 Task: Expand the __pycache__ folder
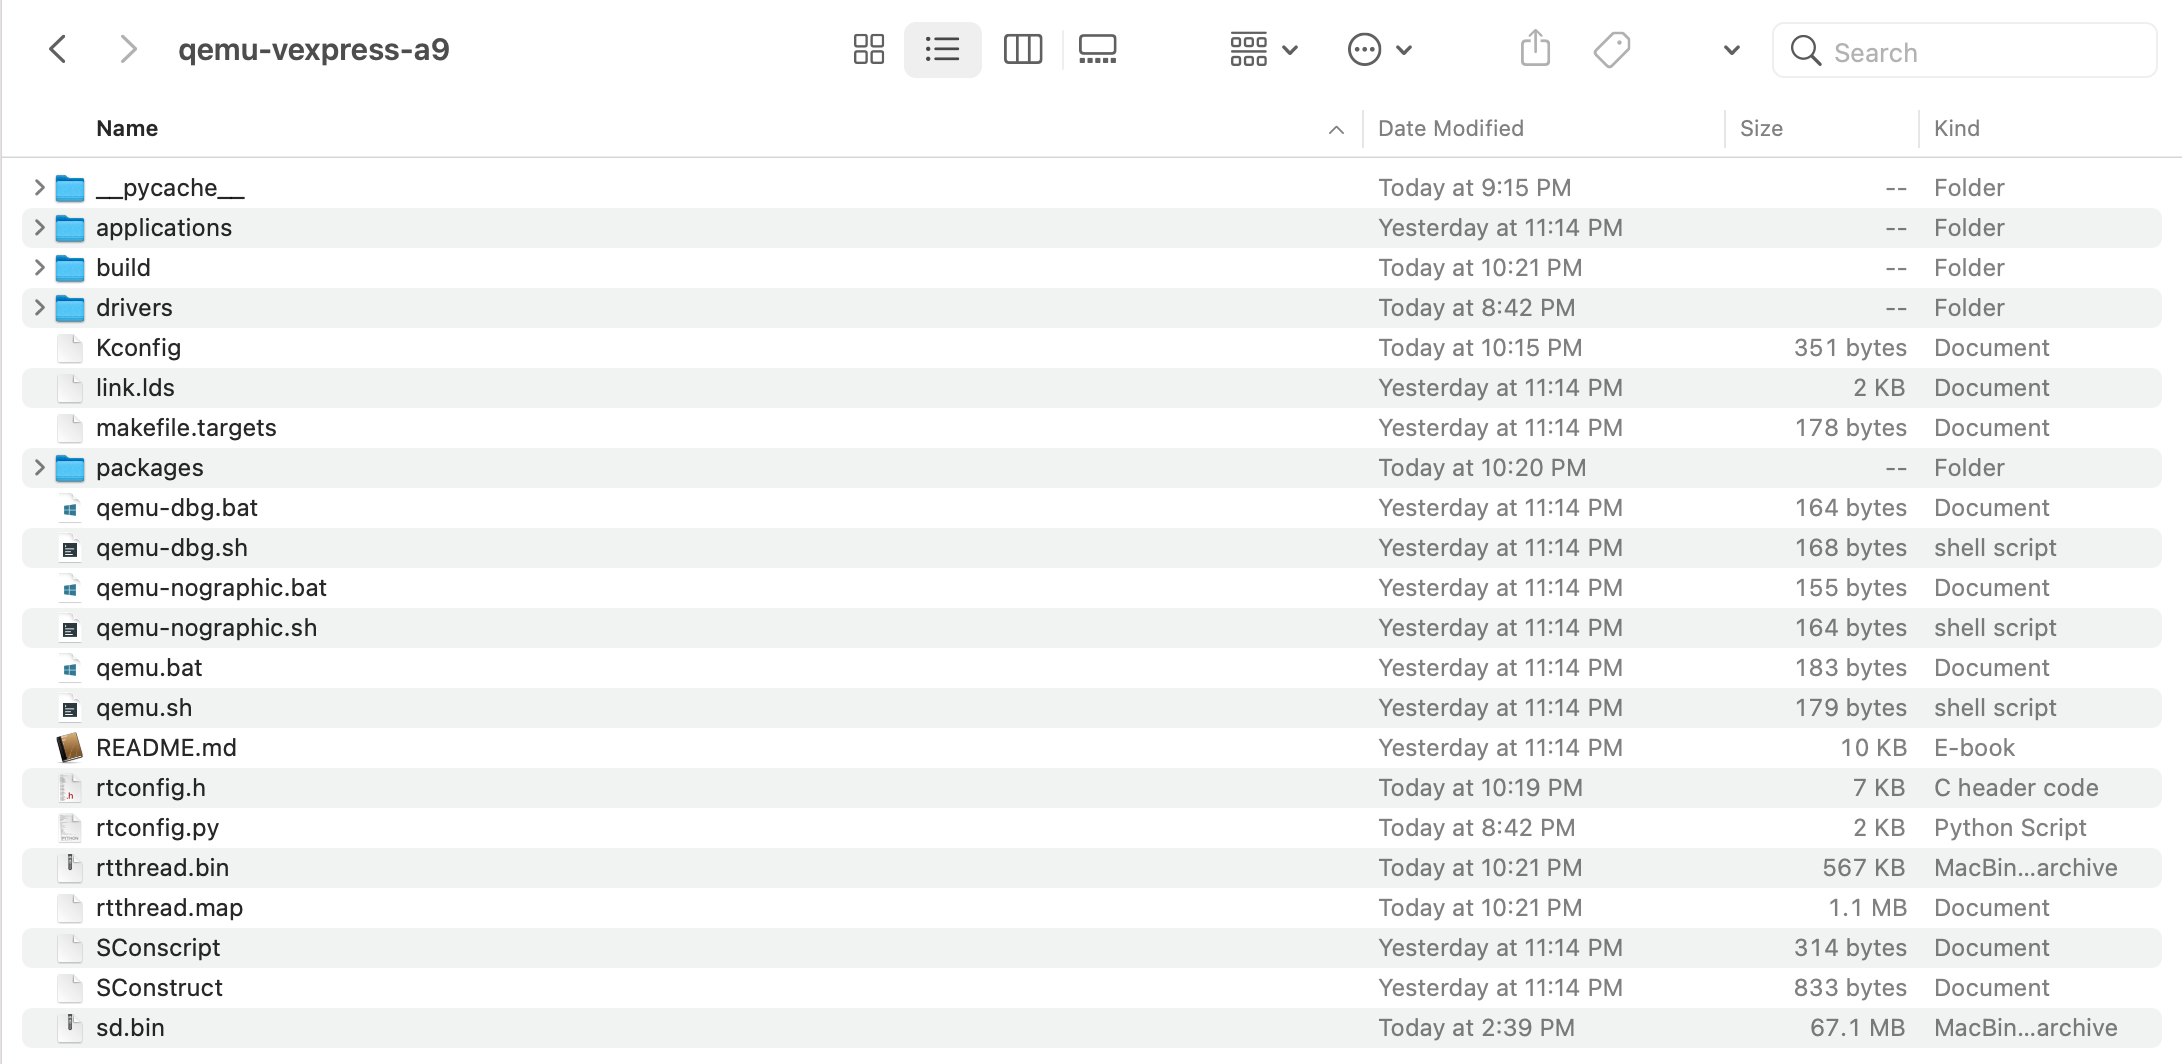[x=39, y=188]
